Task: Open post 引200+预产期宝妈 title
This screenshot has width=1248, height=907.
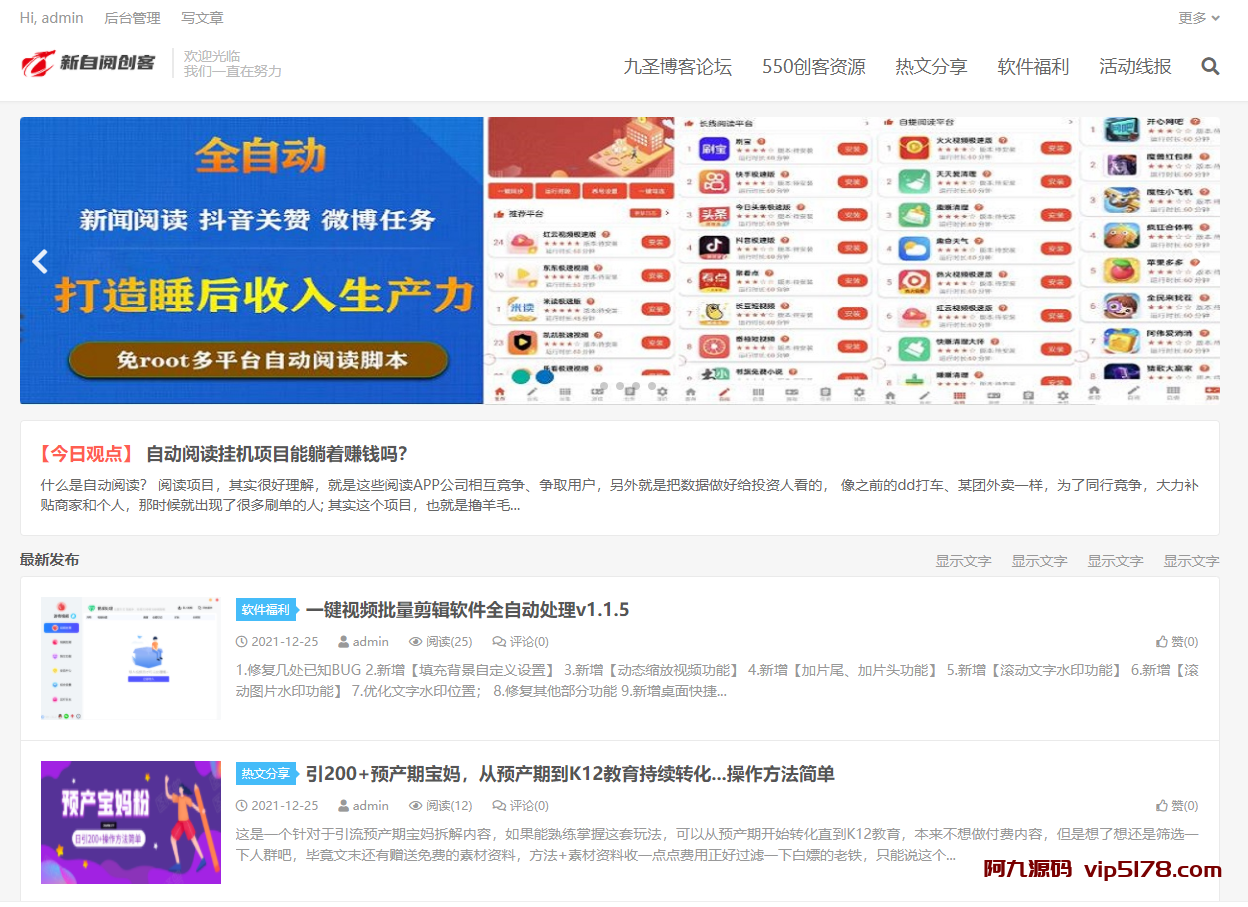Action: tap(570, 774)
